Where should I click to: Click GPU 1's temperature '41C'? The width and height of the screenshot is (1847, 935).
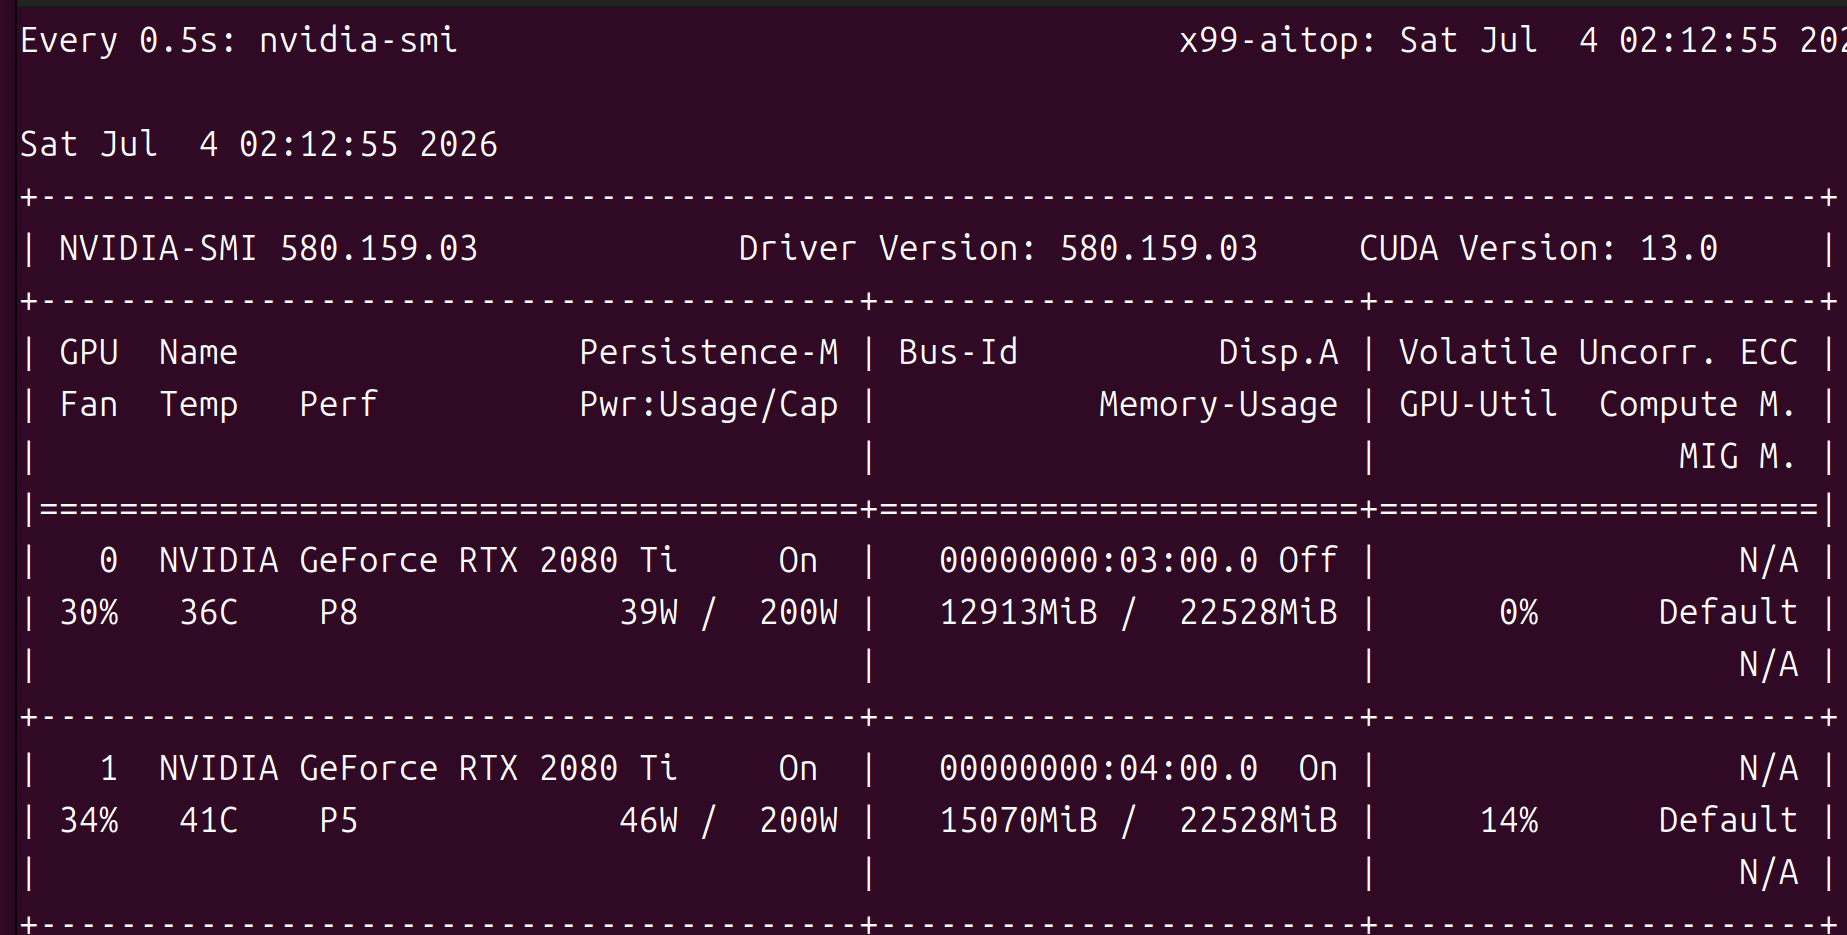coord(208,820)
